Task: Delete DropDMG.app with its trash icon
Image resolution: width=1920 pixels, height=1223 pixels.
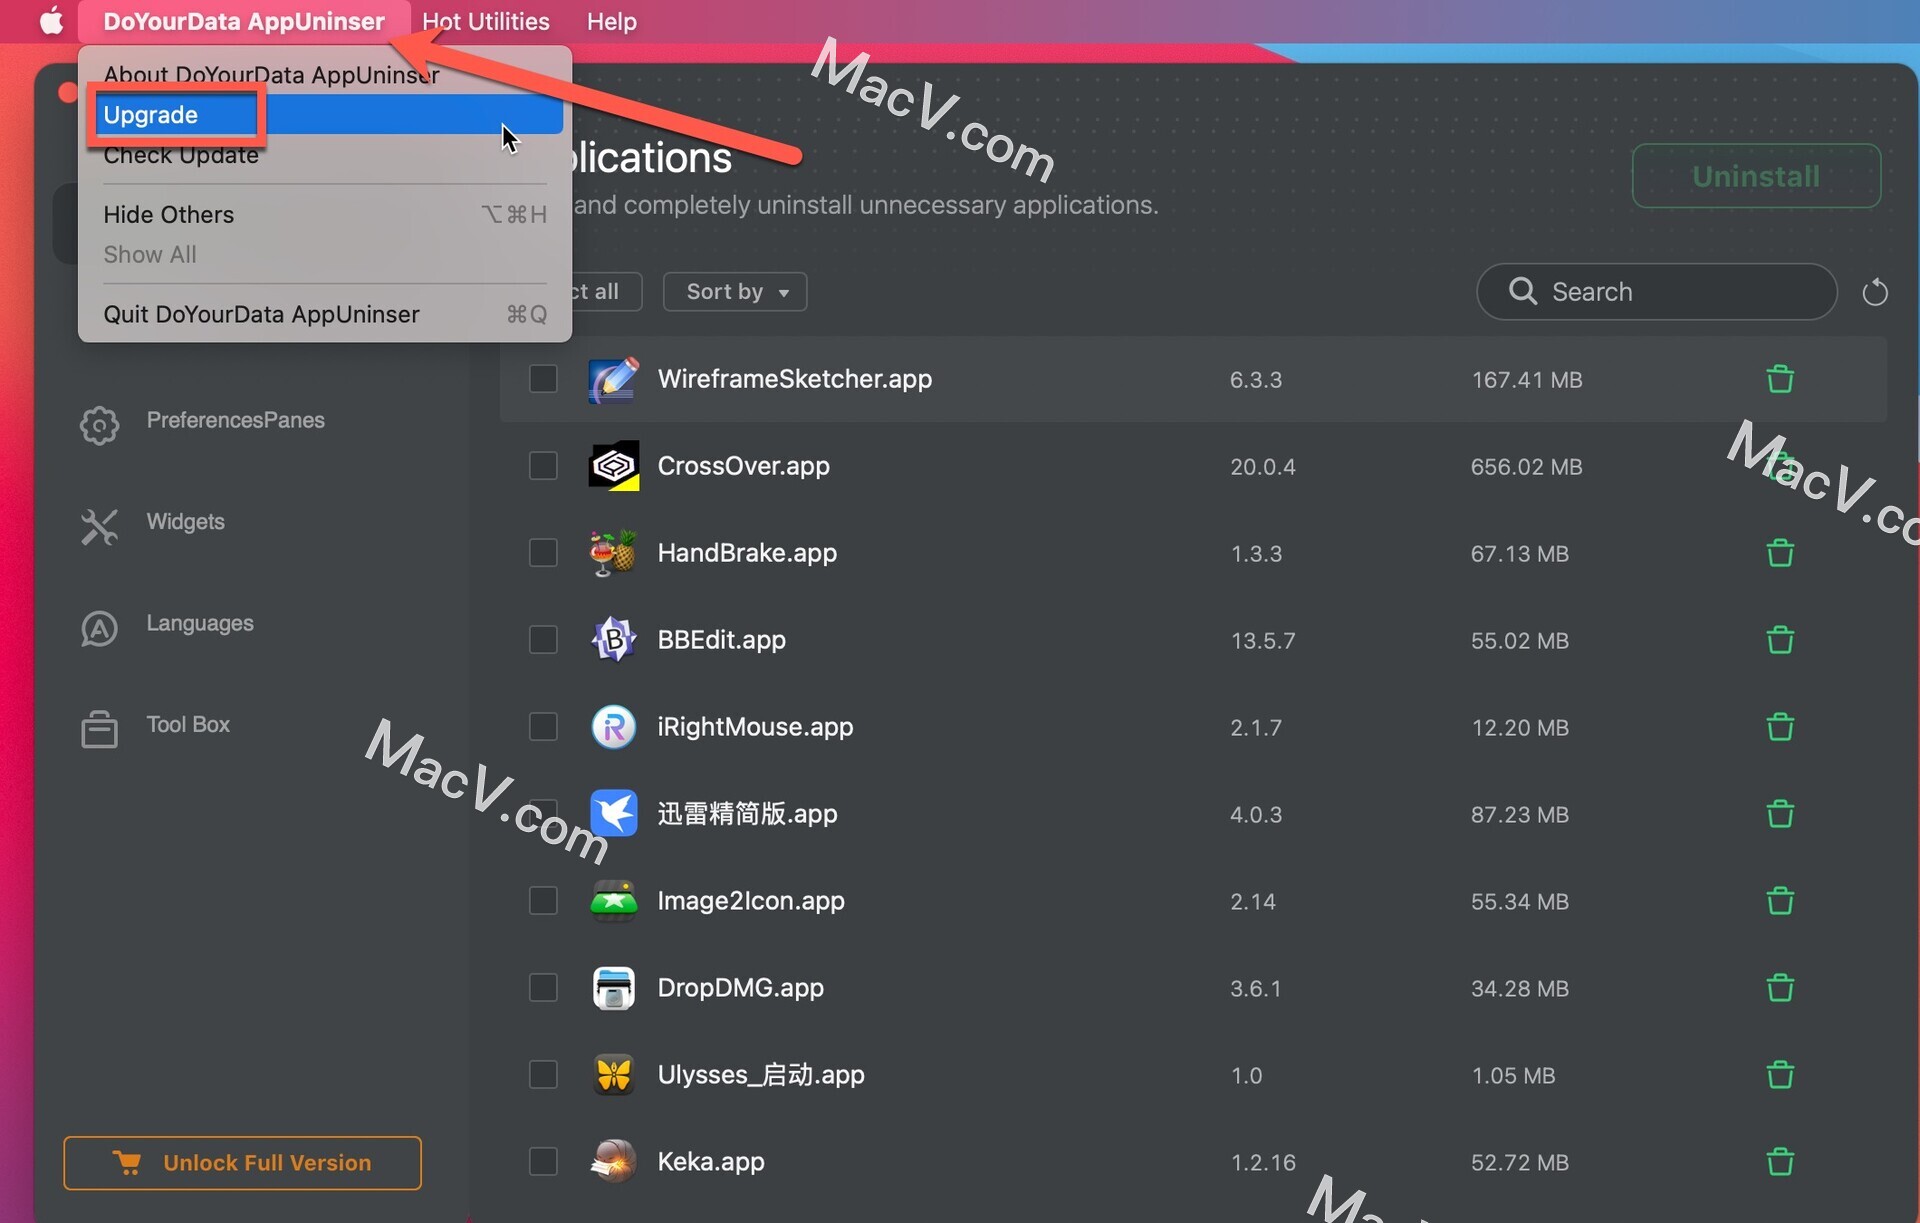Action: 1779,988
